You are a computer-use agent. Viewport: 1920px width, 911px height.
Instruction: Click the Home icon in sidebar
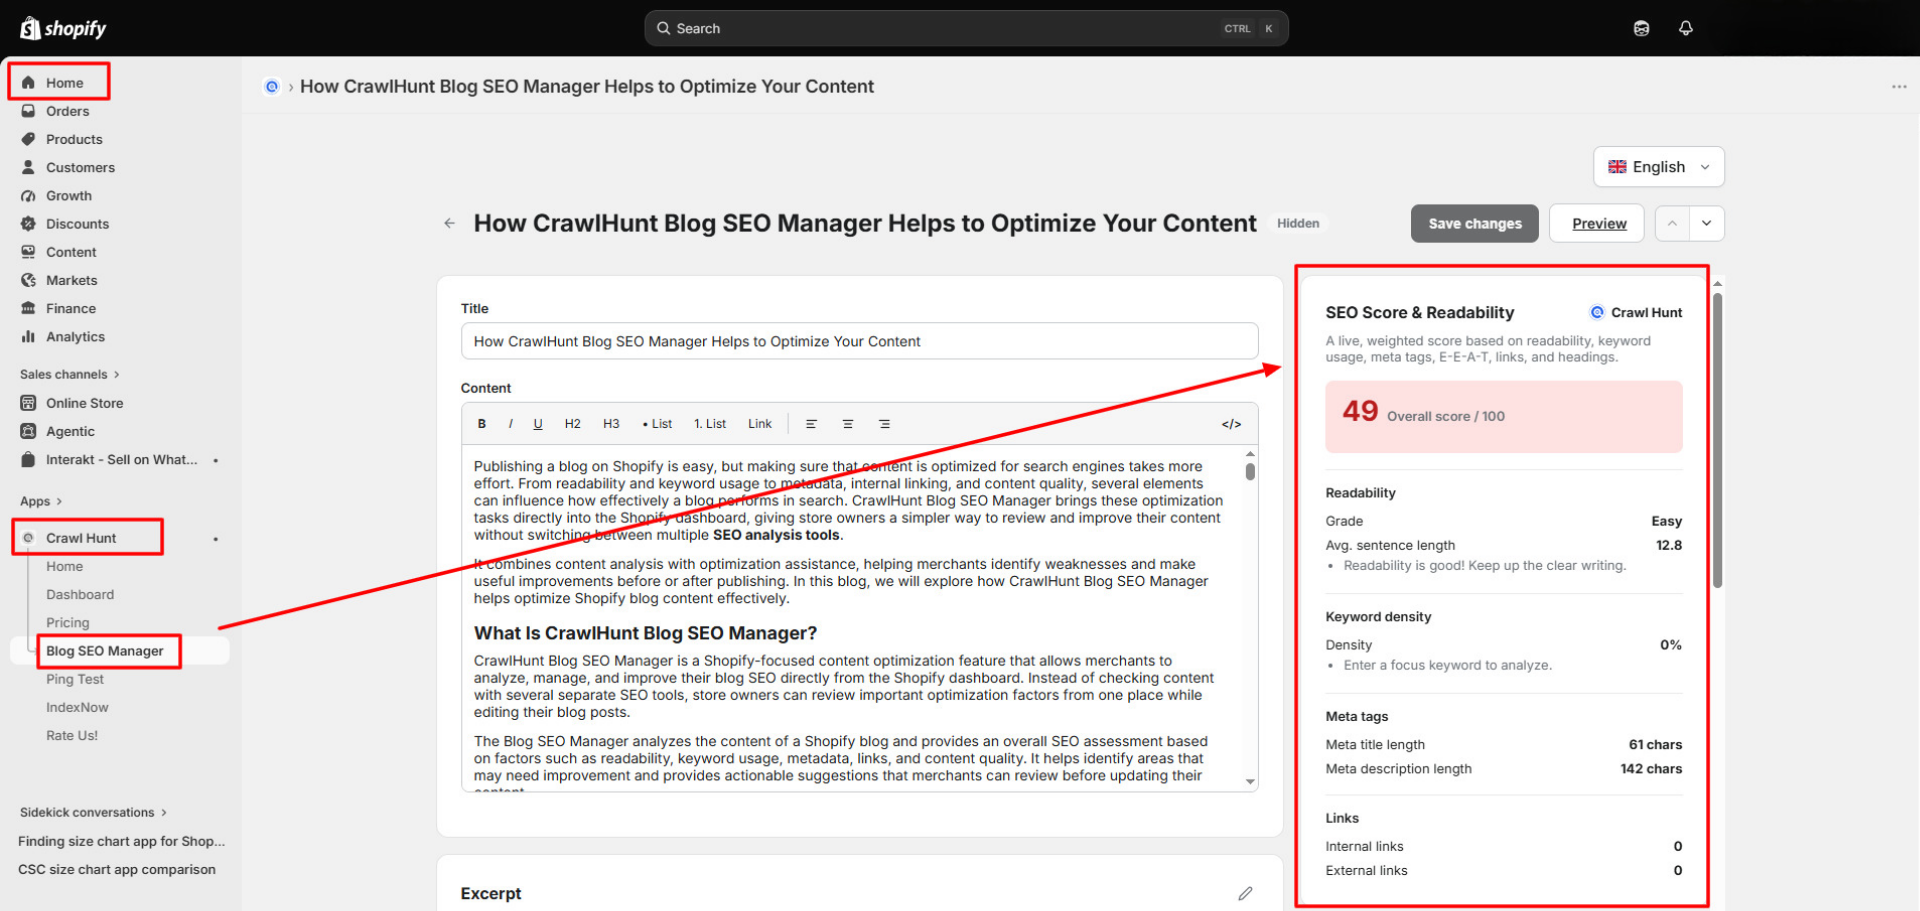tap(28, 83)
